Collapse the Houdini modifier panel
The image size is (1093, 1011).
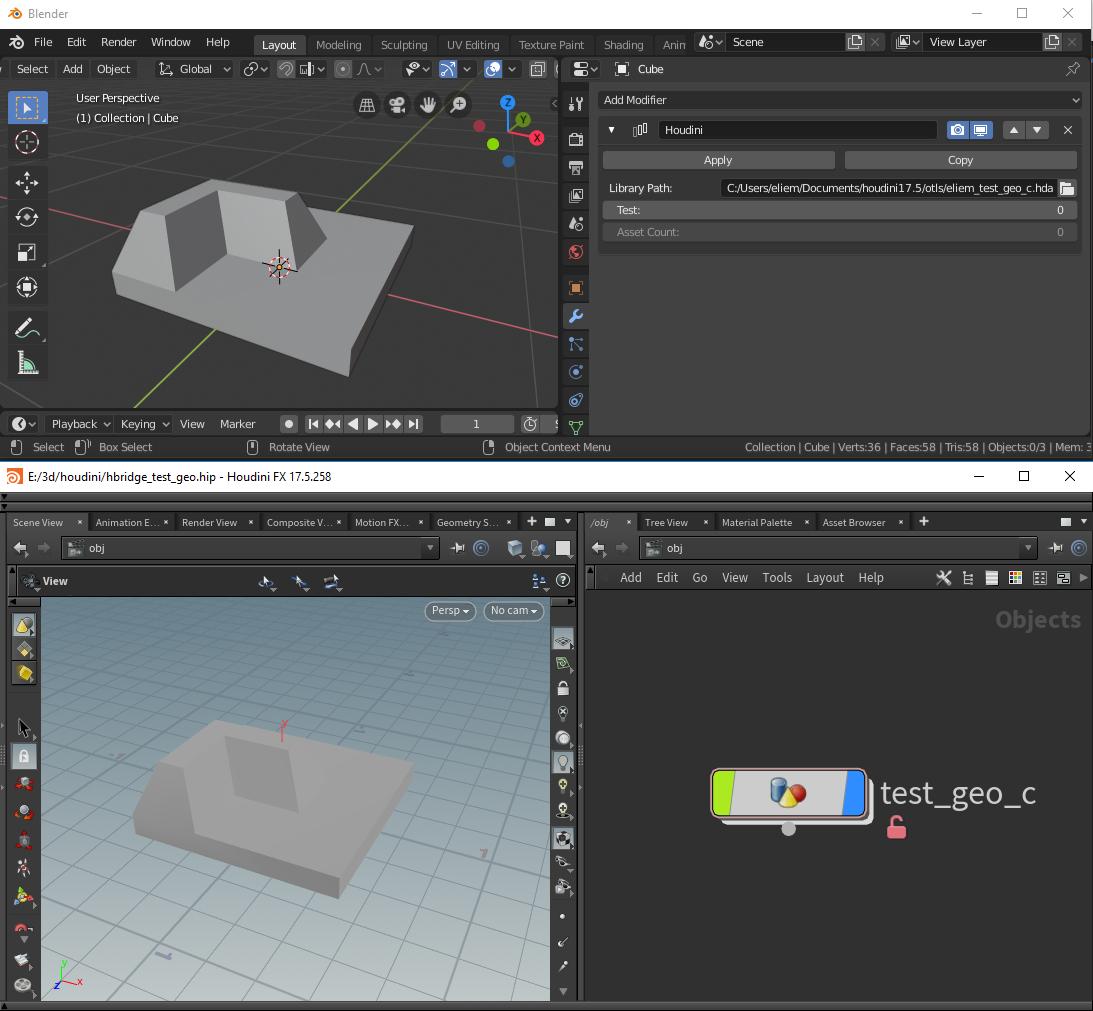[611, 130]
